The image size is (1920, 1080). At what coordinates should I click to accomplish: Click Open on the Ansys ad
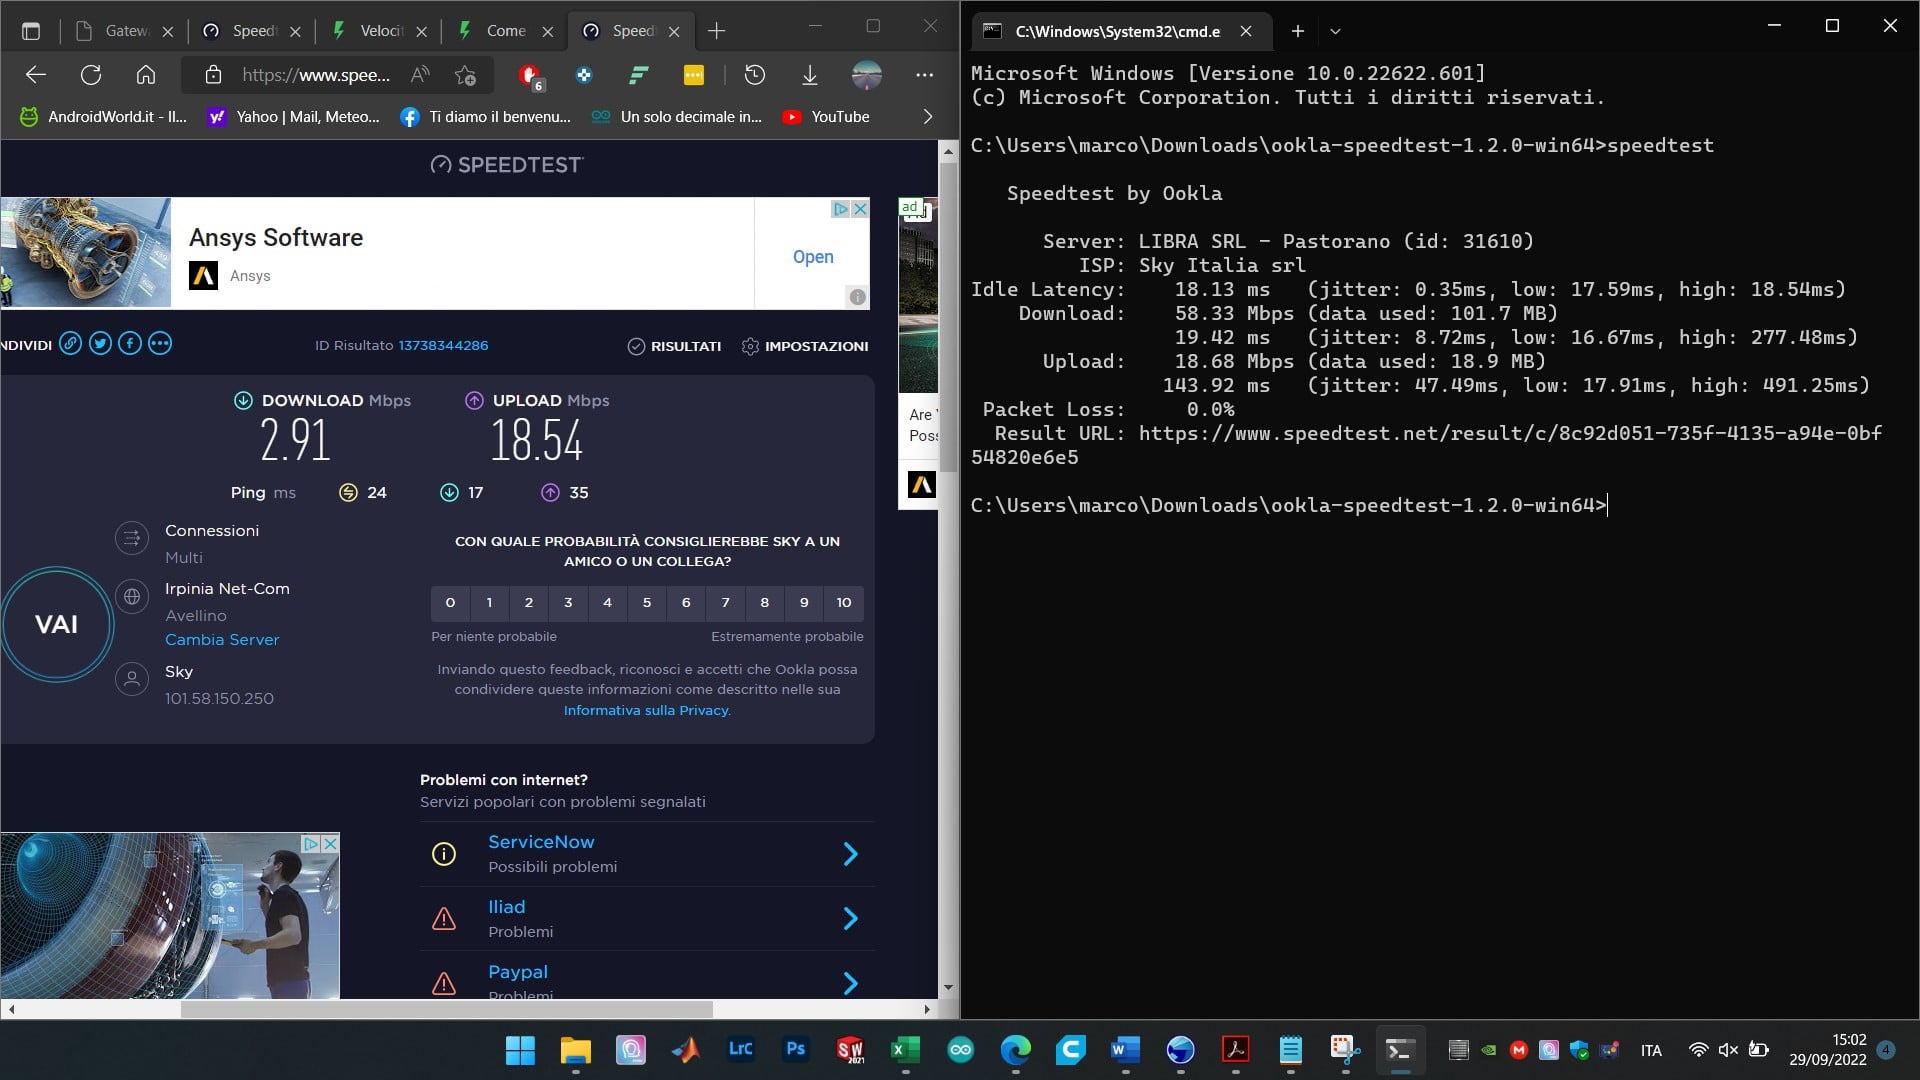813,257
